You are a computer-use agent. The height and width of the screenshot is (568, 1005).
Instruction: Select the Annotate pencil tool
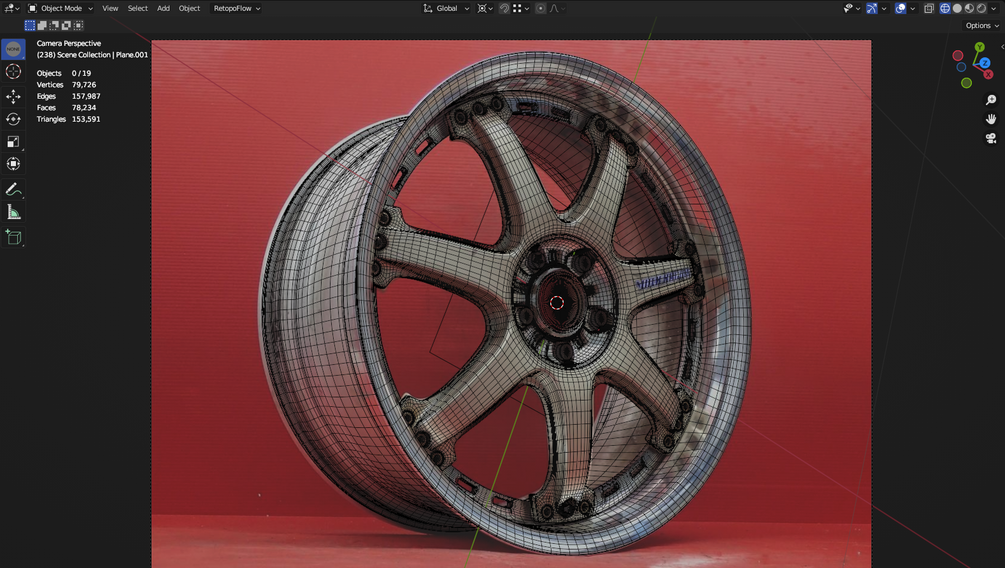click(x=13, y=189)
